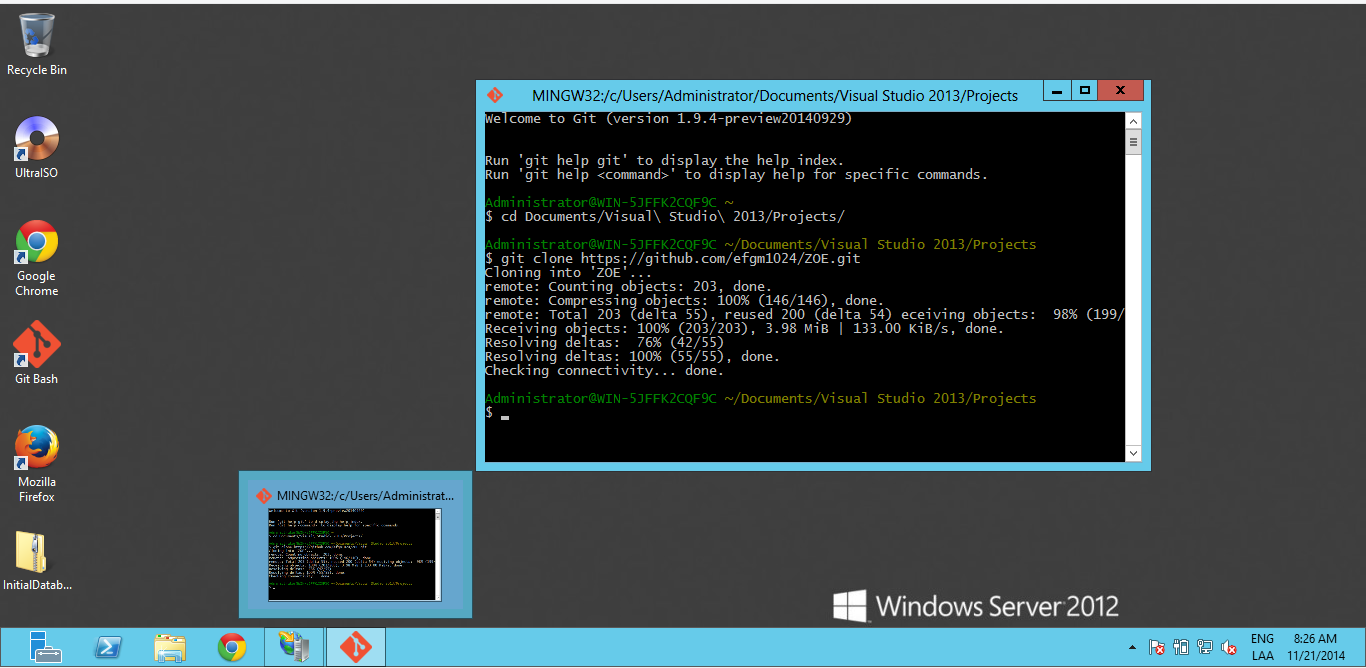This screenshot has height=668, width=1366.
Task: Click the MINGW32 window title bar text
Action: coord(775,96)
